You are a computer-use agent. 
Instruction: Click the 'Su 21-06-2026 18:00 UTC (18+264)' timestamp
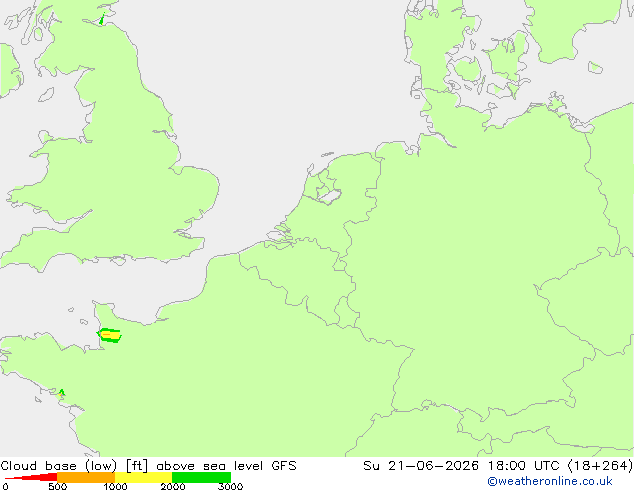498,466
